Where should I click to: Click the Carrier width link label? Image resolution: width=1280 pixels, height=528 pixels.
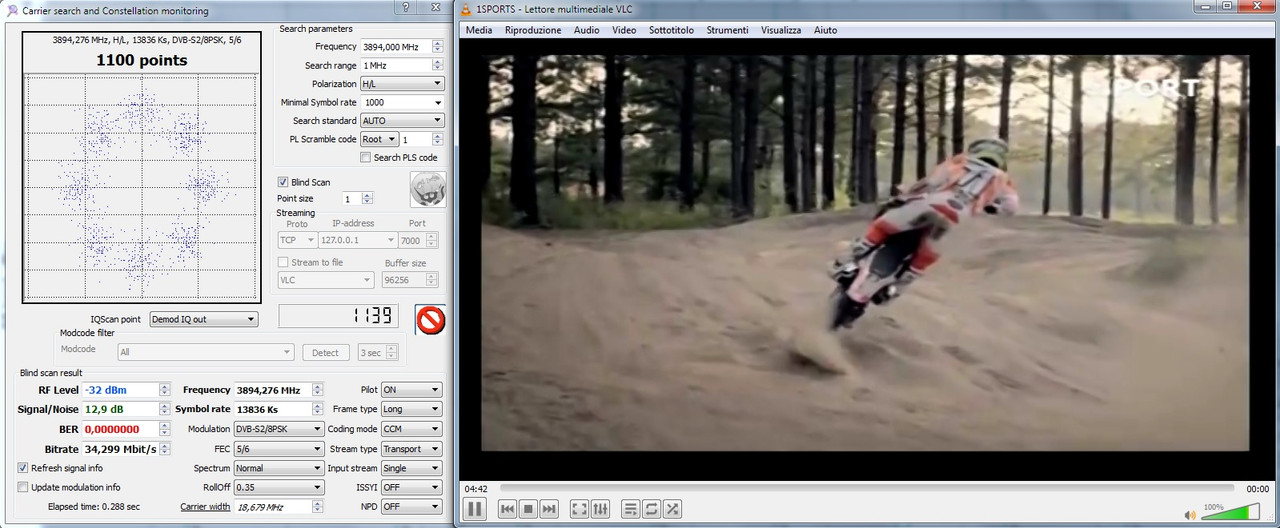[x=205, y=507]
